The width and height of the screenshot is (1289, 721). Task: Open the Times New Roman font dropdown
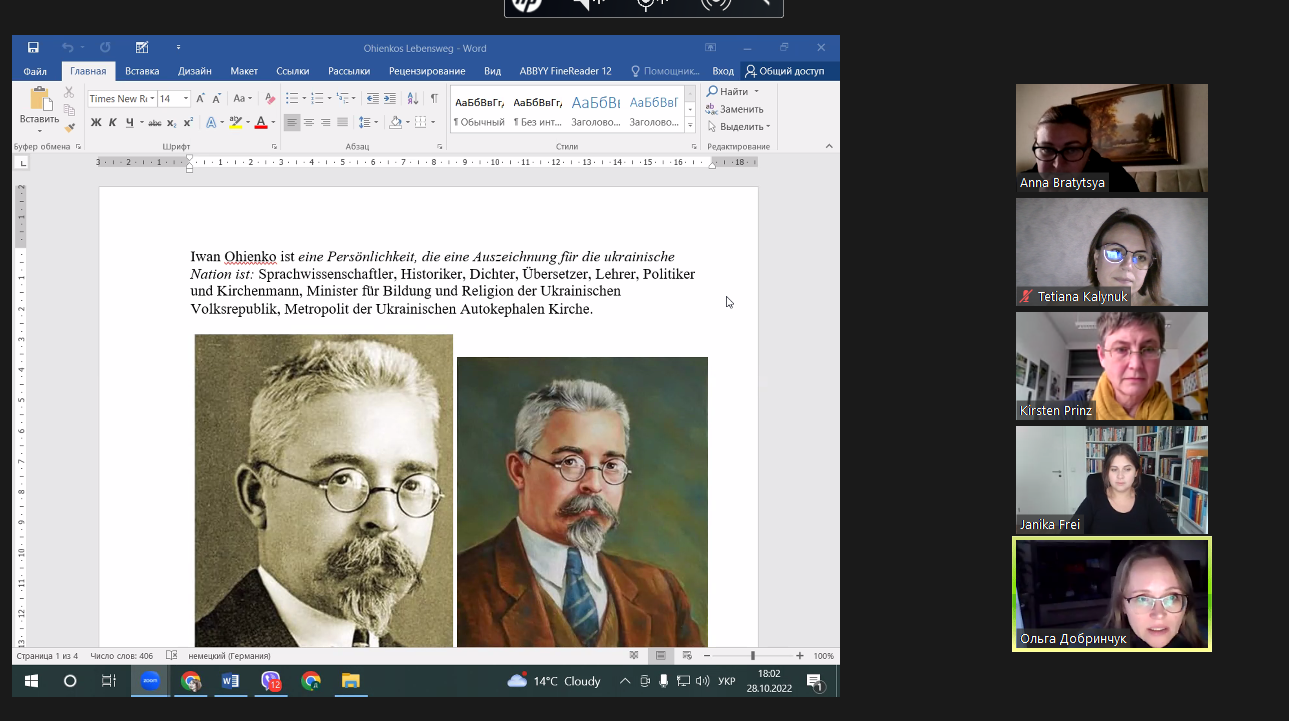pos(152,99)
